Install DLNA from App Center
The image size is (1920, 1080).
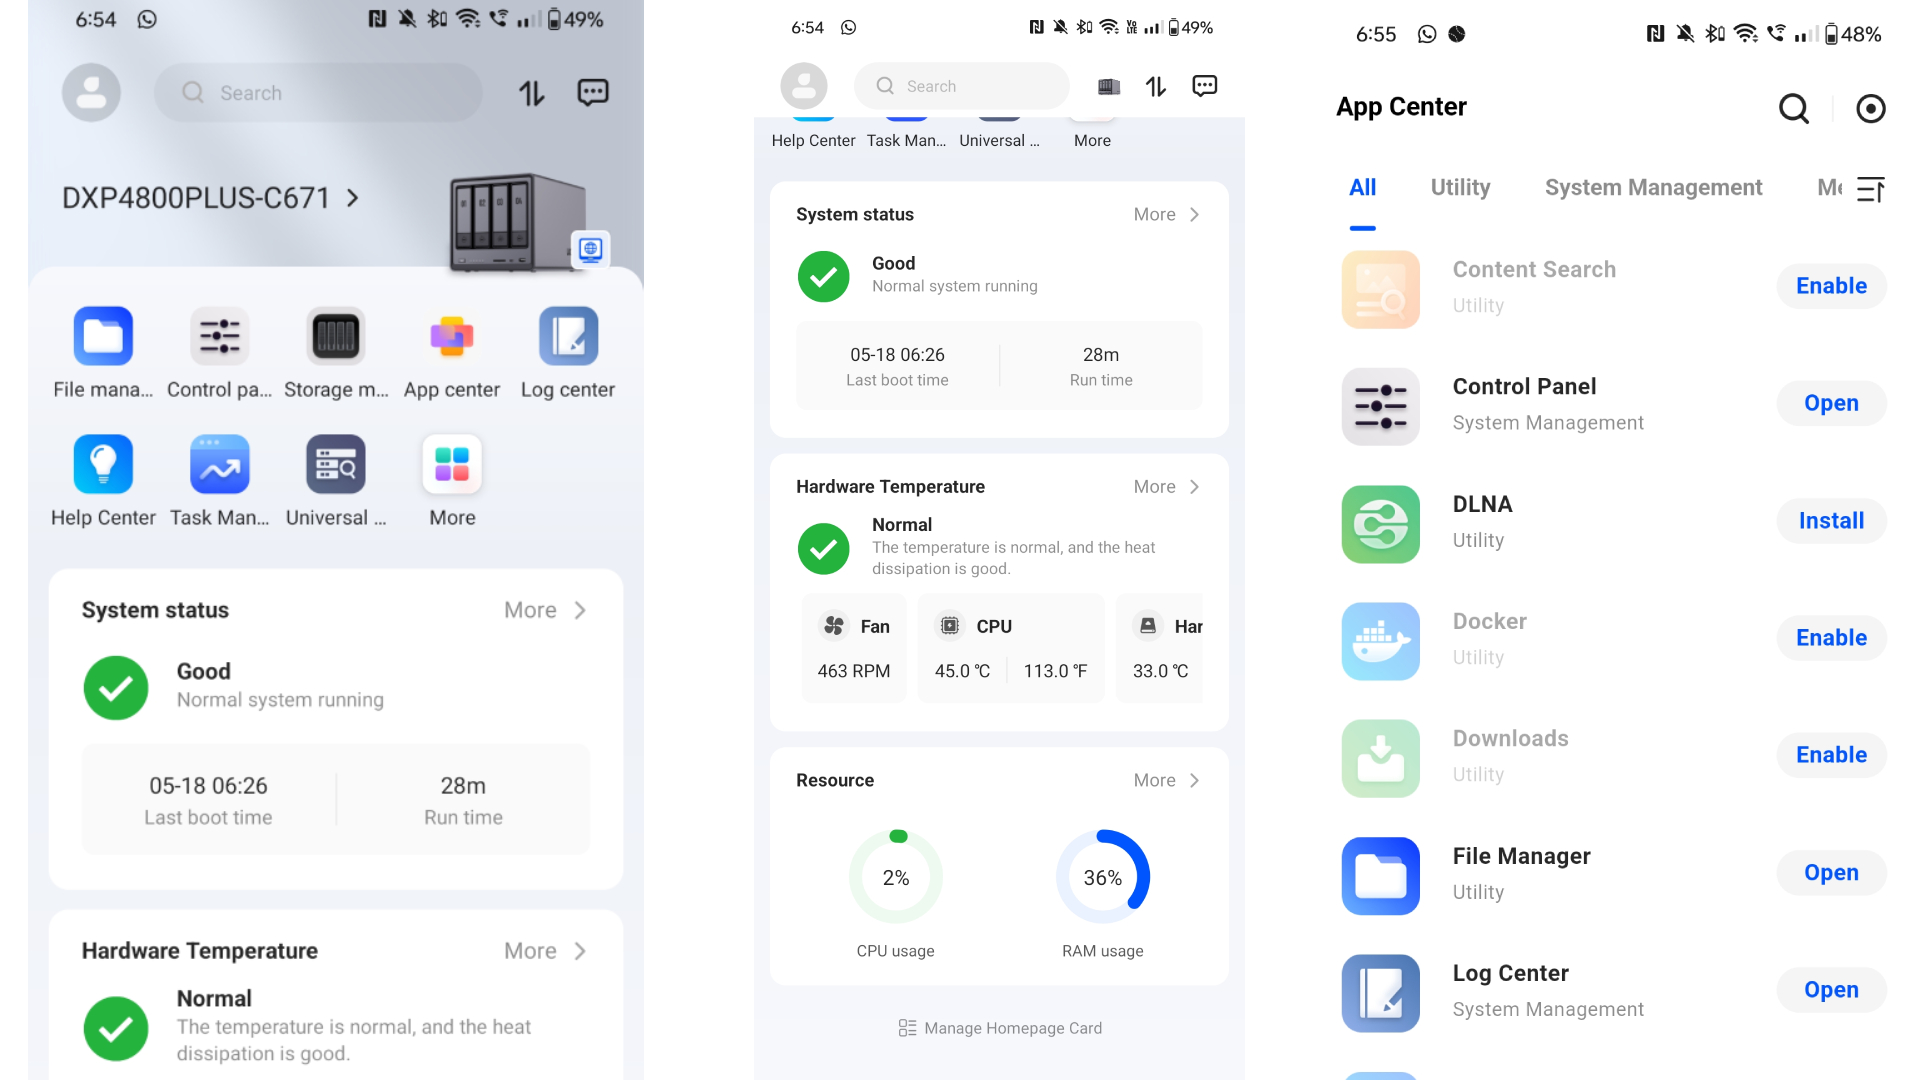point(1832,520)
